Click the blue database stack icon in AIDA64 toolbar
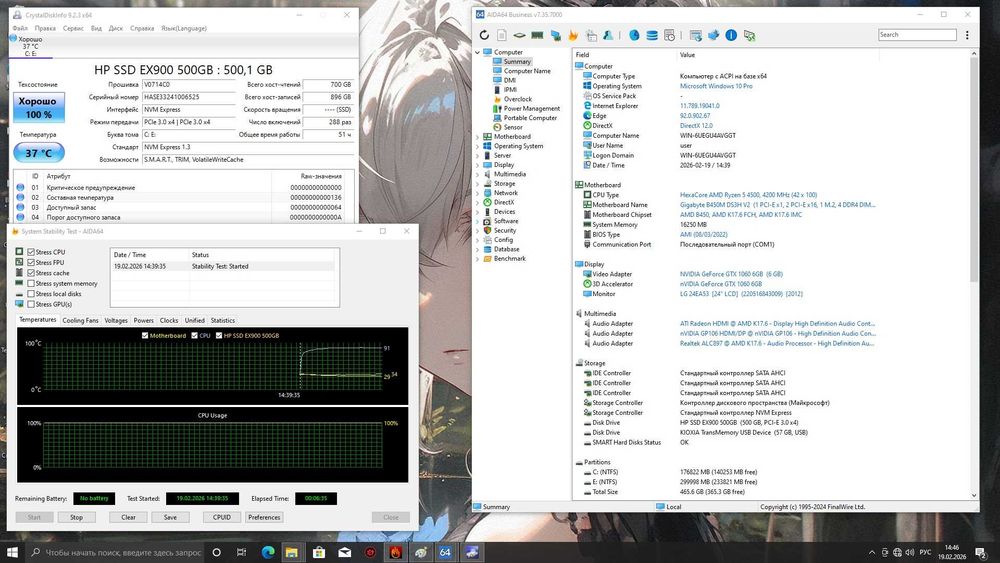 (x=652, y=35)
